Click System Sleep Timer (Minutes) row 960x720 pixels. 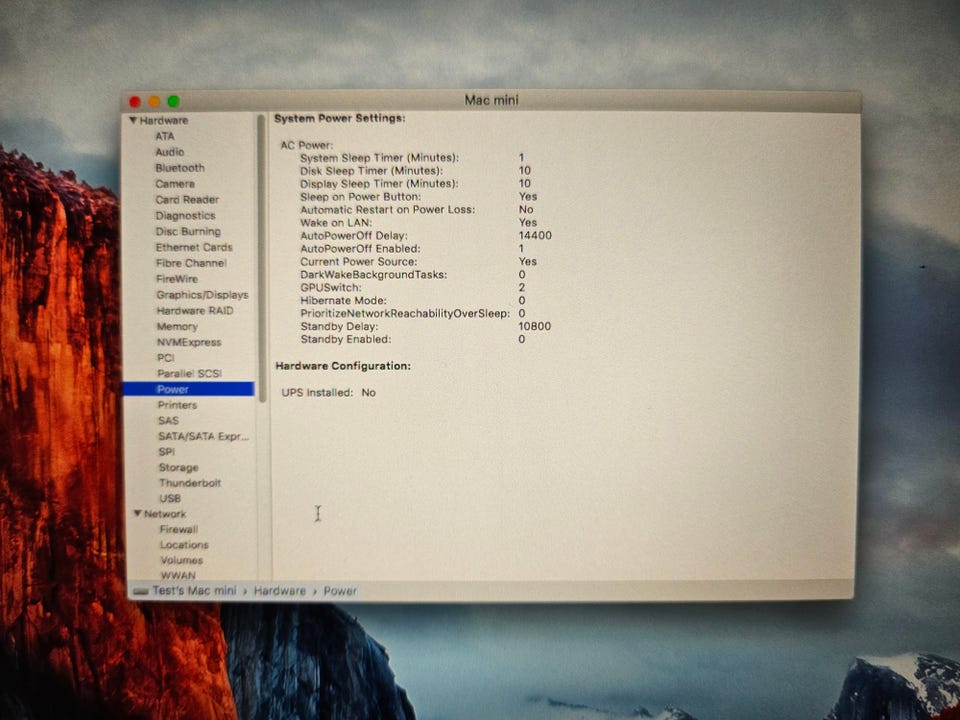tap(412, 158)
